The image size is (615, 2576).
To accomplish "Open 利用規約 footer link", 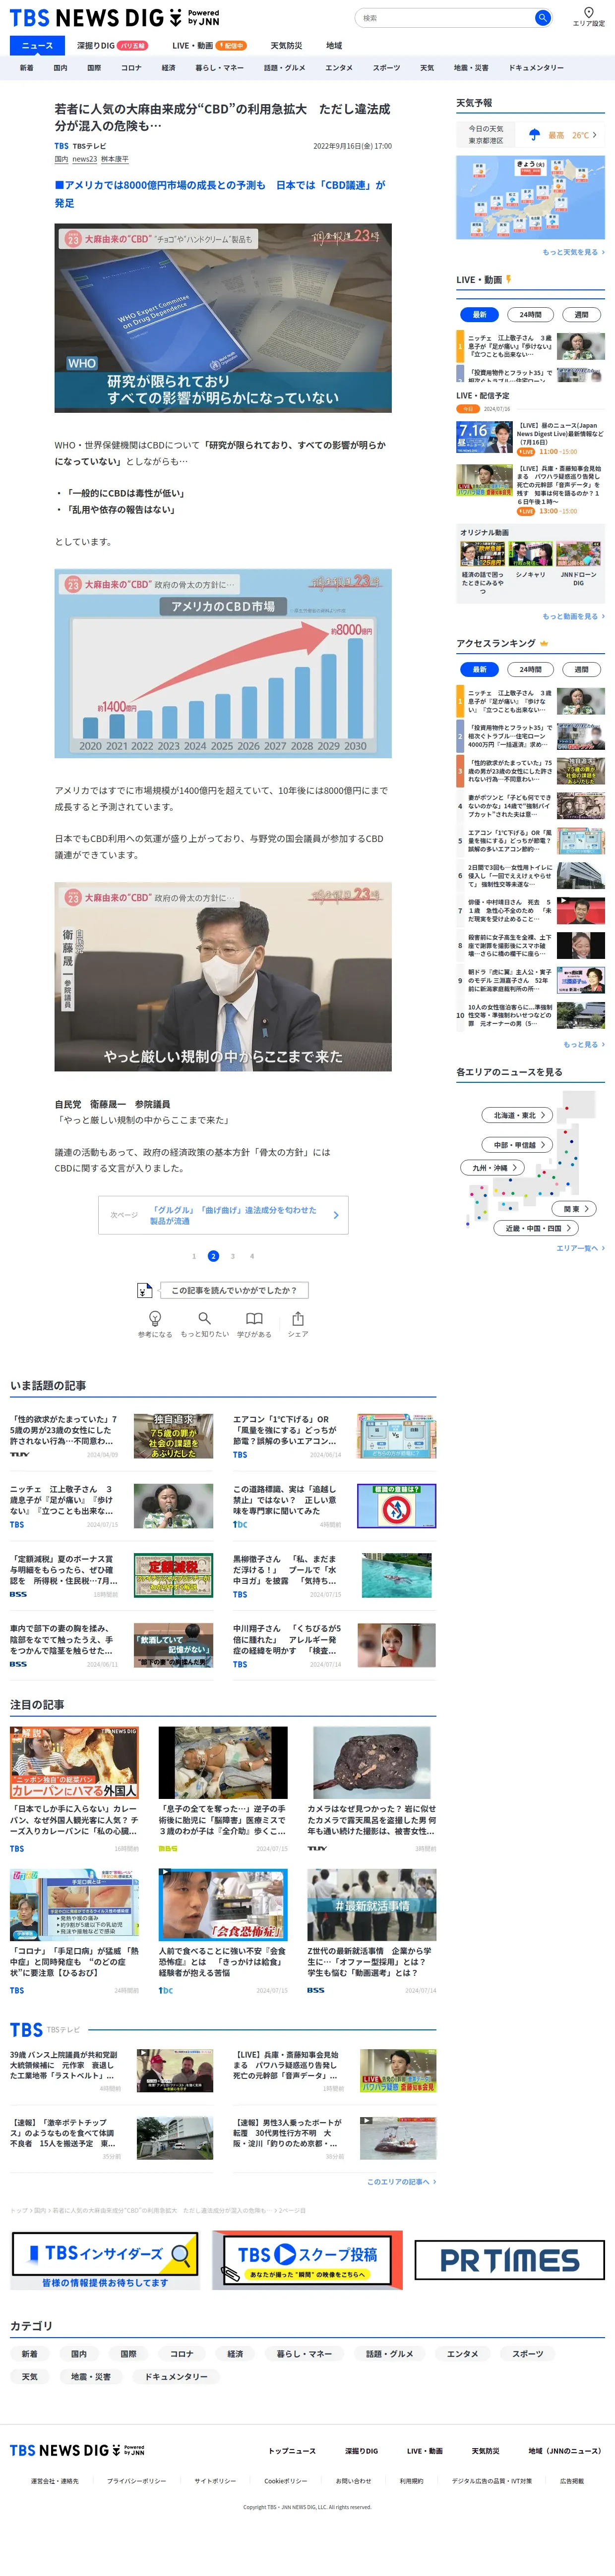I will pos(411,2481).
